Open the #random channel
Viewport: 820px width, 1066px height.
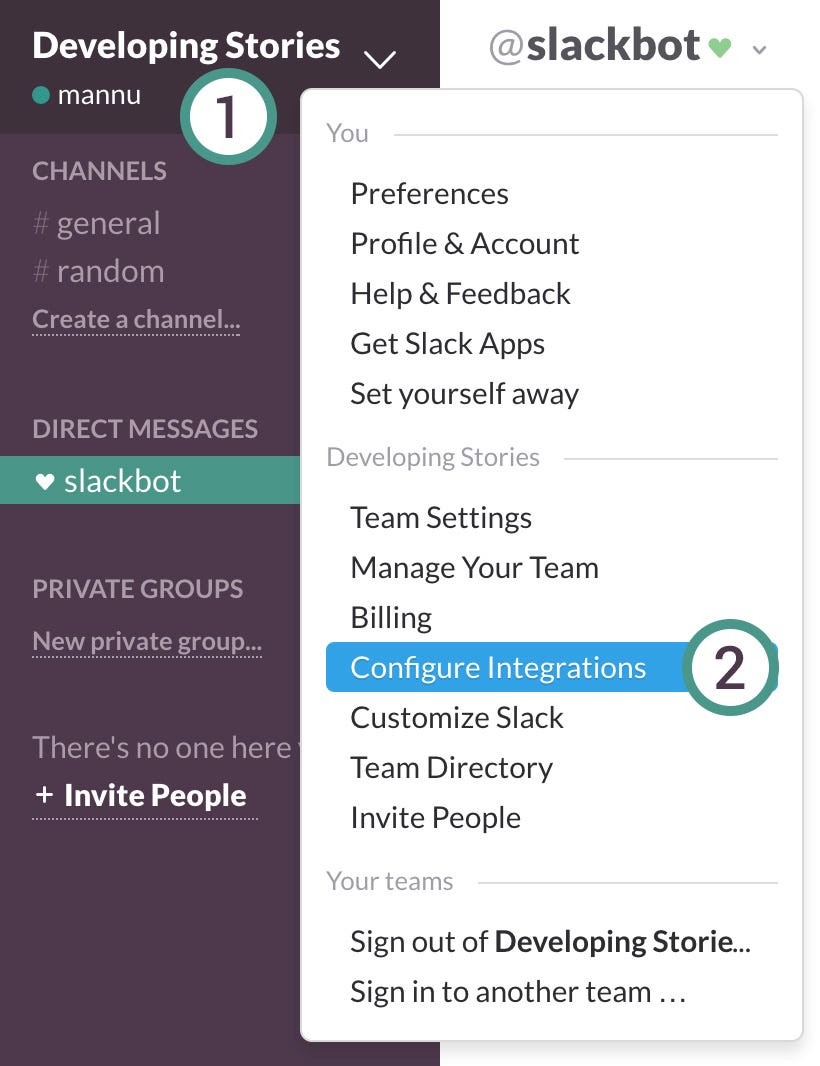pos(99,271)
